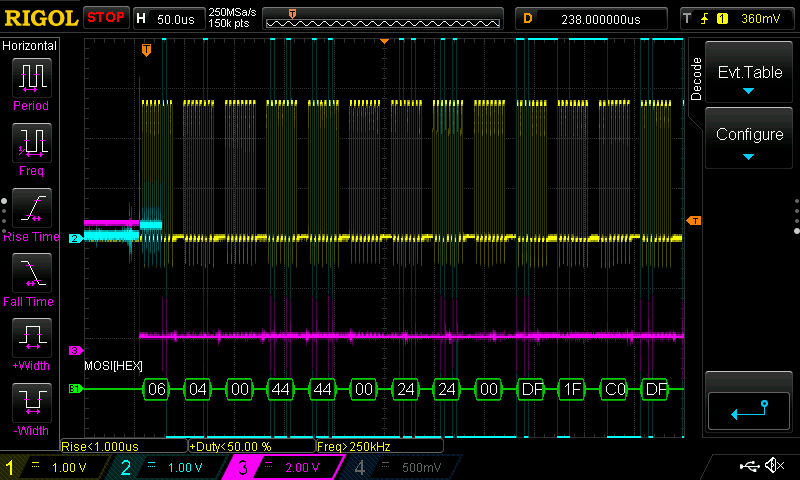Click the decoded byte 04
The height and width of the screenshot is (480, 800).
point(198,389)
